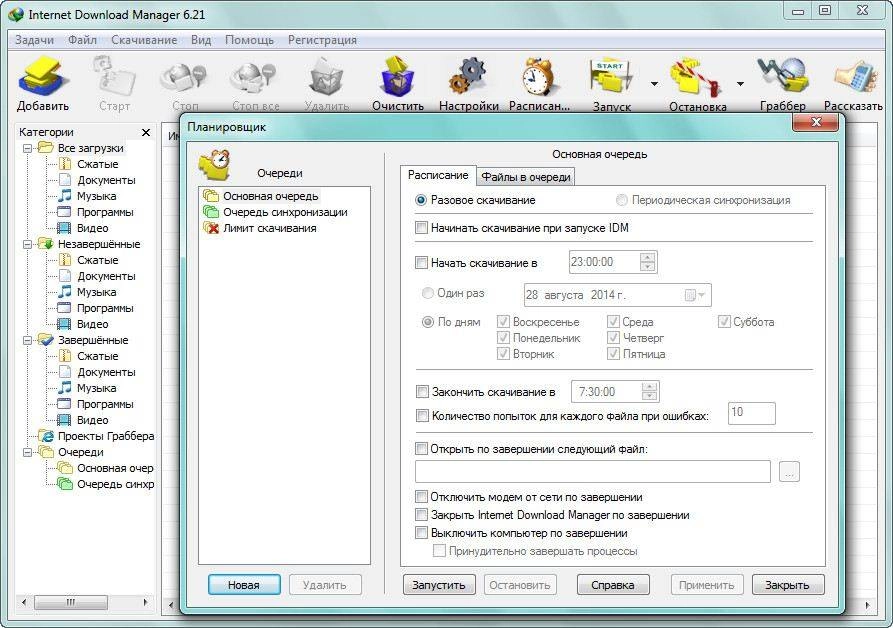The image size is (893, 628).
Task: Click the file browse ... button
Action: tap(789, 471)
